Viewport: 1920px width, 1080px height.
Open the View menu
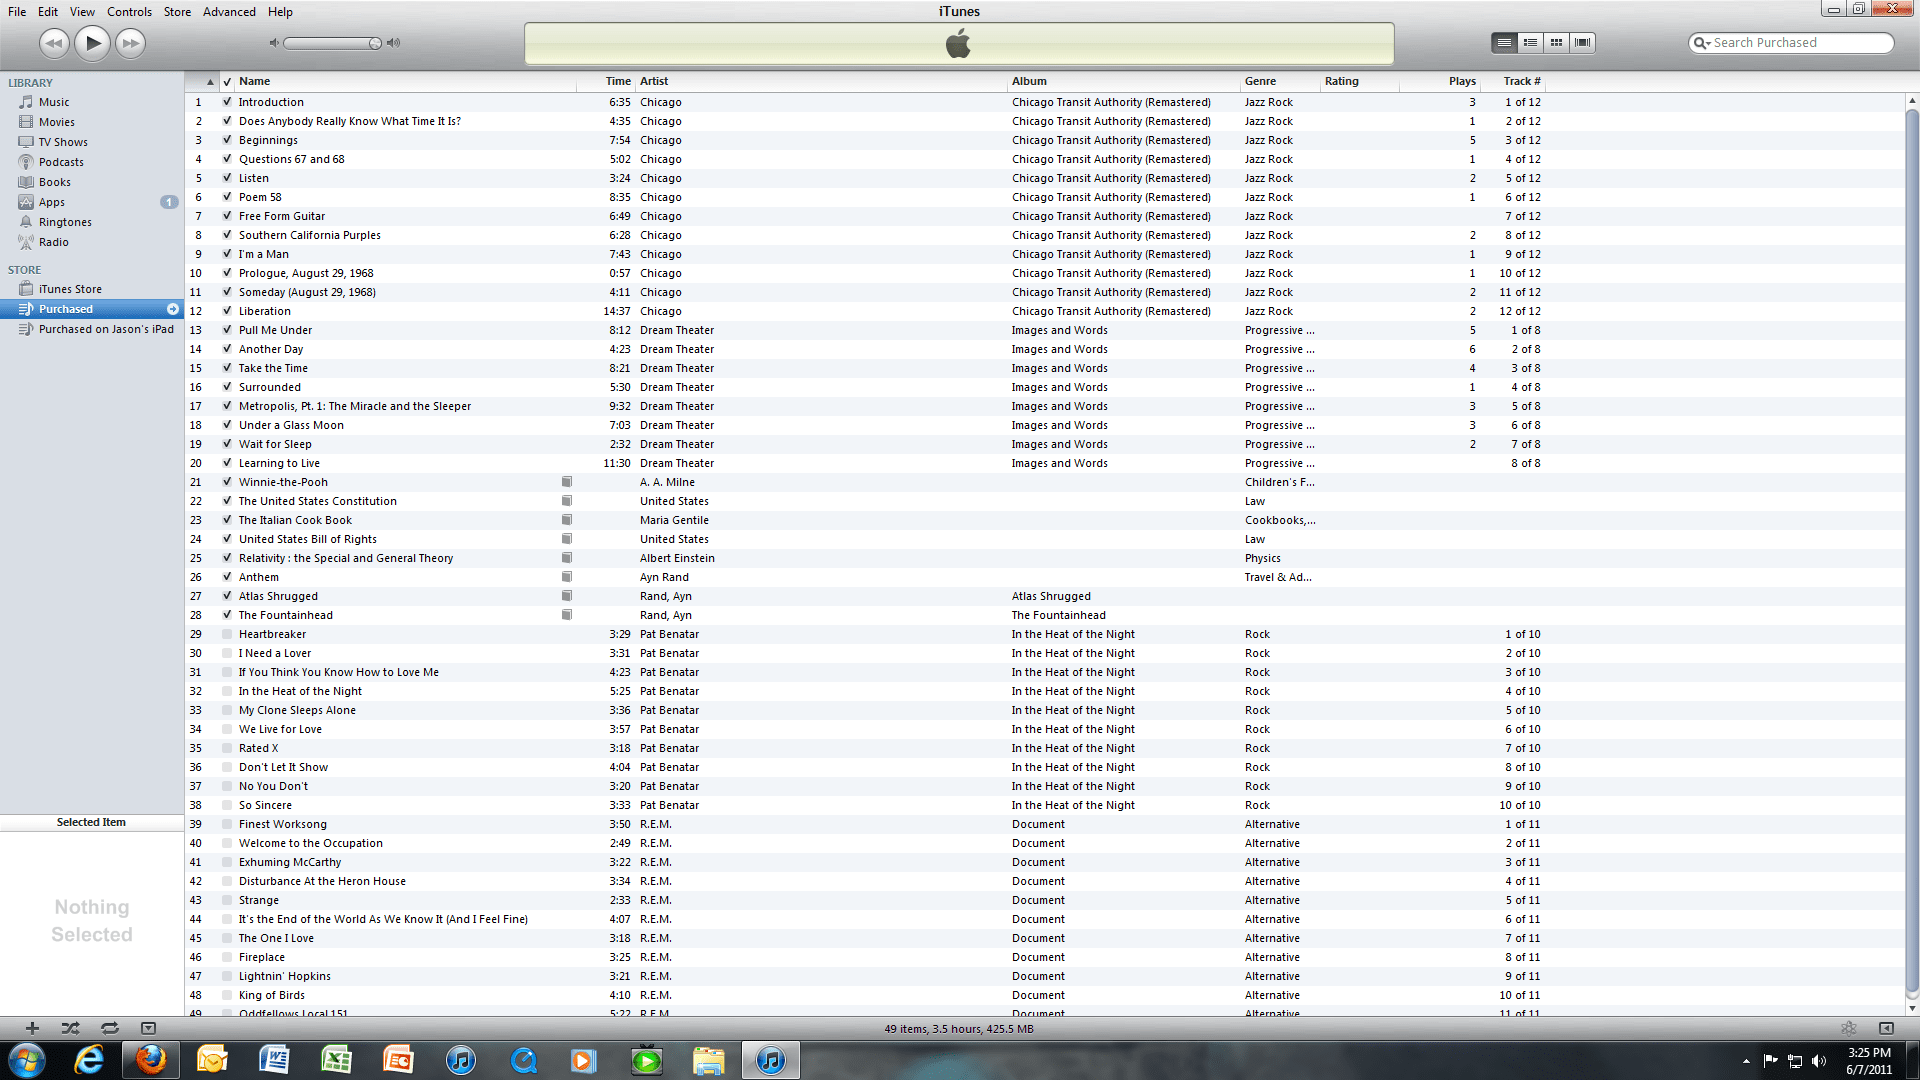[82, 12]
